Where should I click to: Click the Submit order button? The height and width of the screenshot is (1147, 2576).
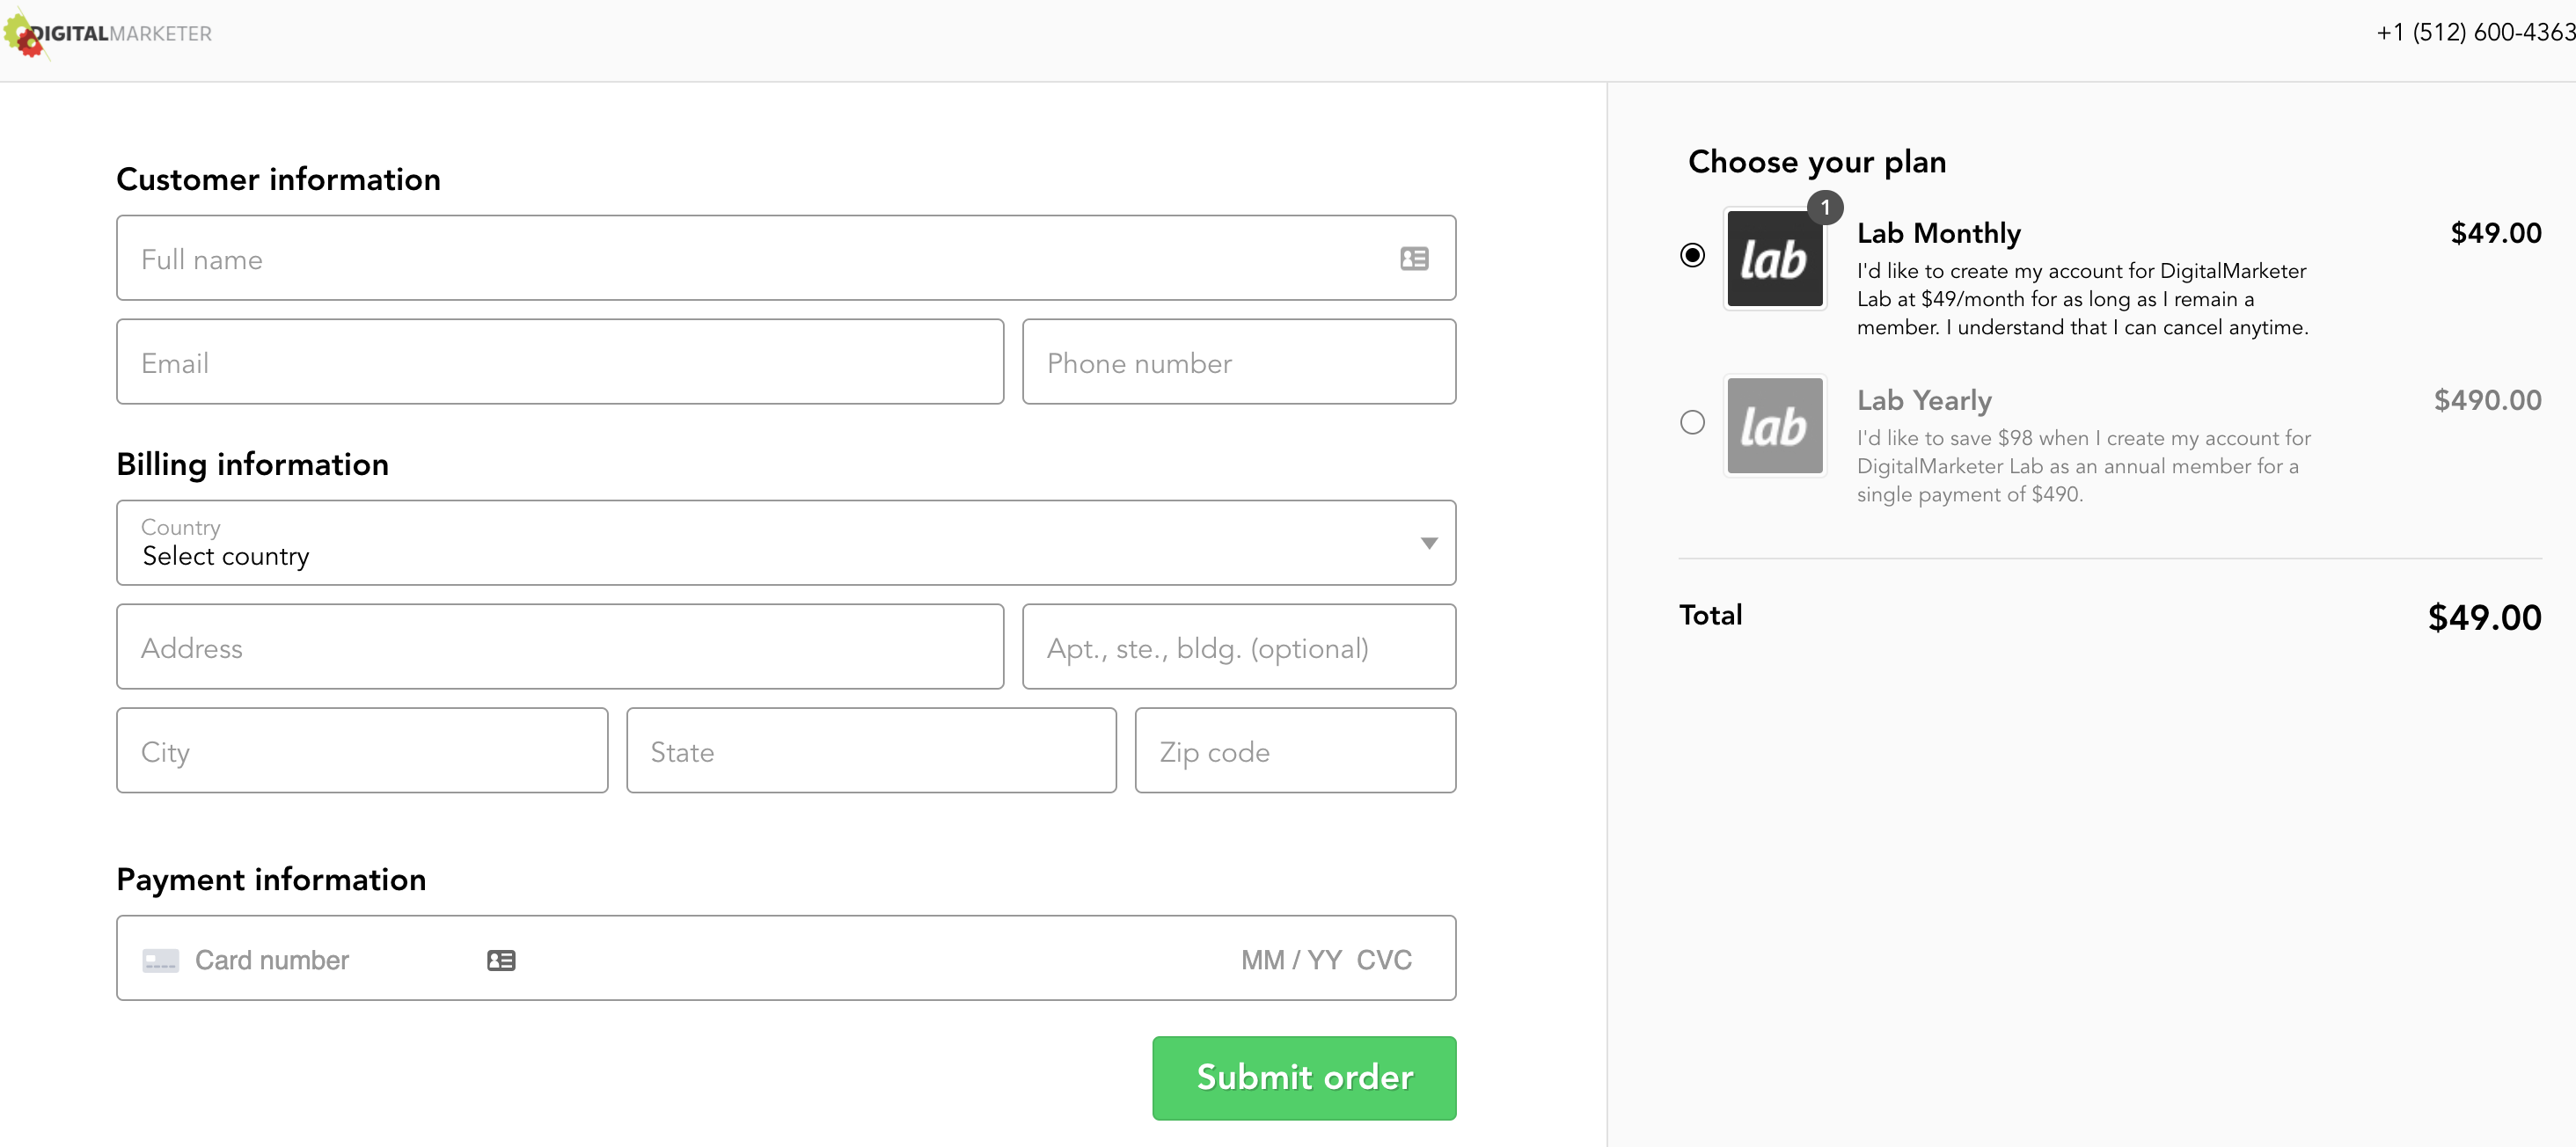[1303, 1077]
